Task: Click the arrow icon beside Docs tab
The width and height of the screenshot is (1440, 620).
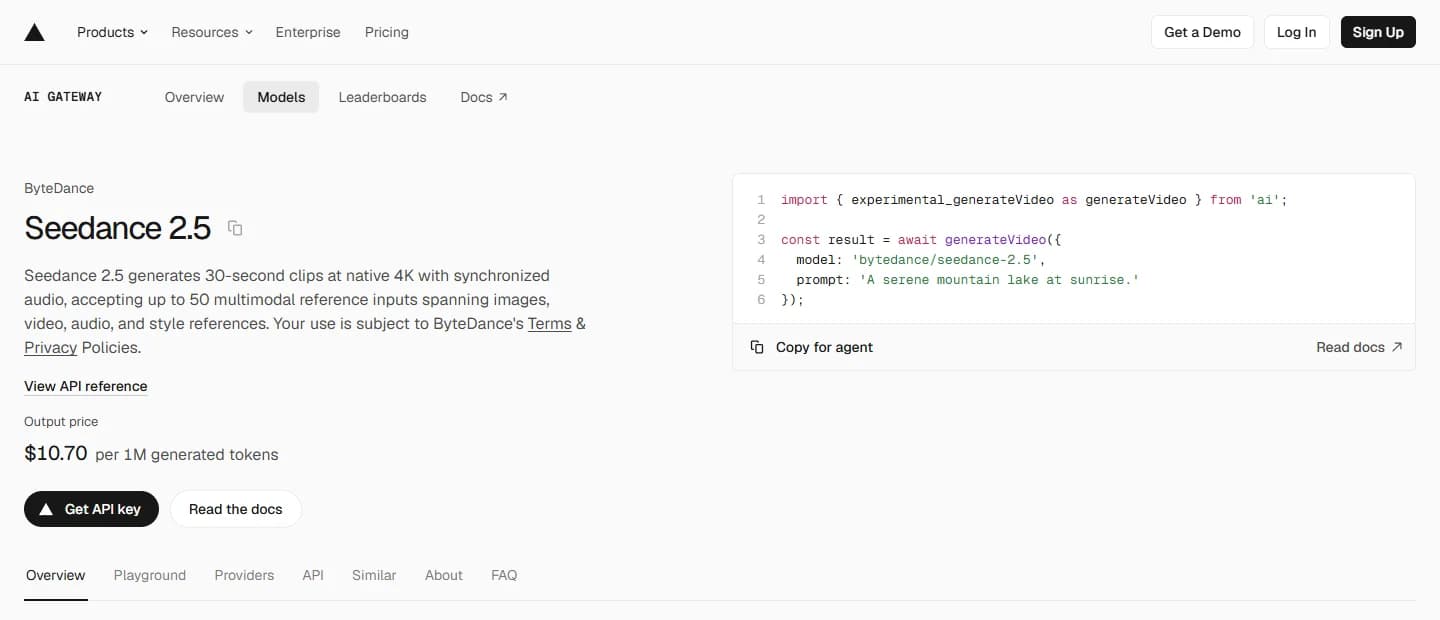Action: (503, 97)
